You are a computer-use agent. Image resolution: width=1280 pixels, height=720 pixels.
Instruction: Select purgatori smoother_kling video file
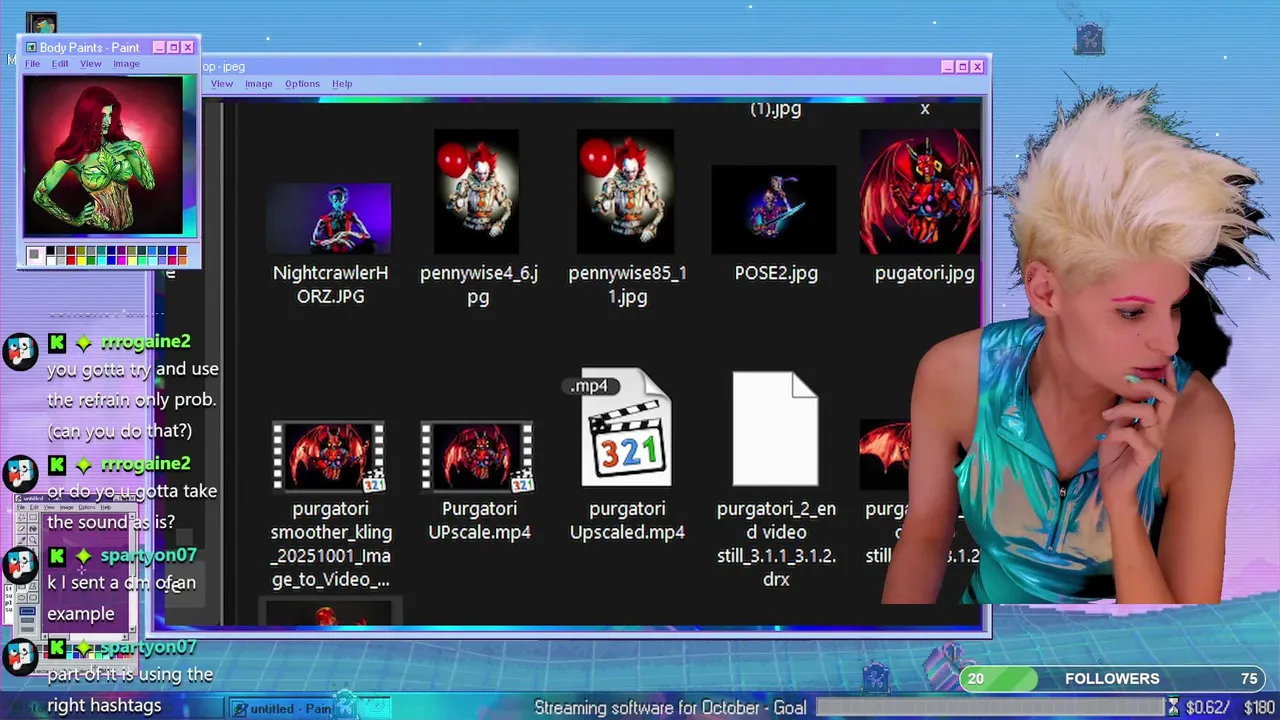(x=330, y=457)
